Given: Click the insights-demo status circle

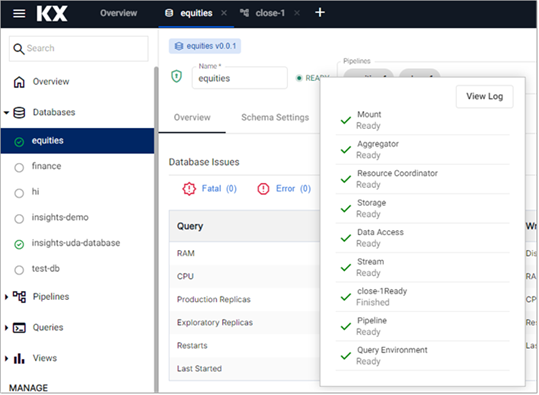Looking at the screenshot, I should [19, 219].
